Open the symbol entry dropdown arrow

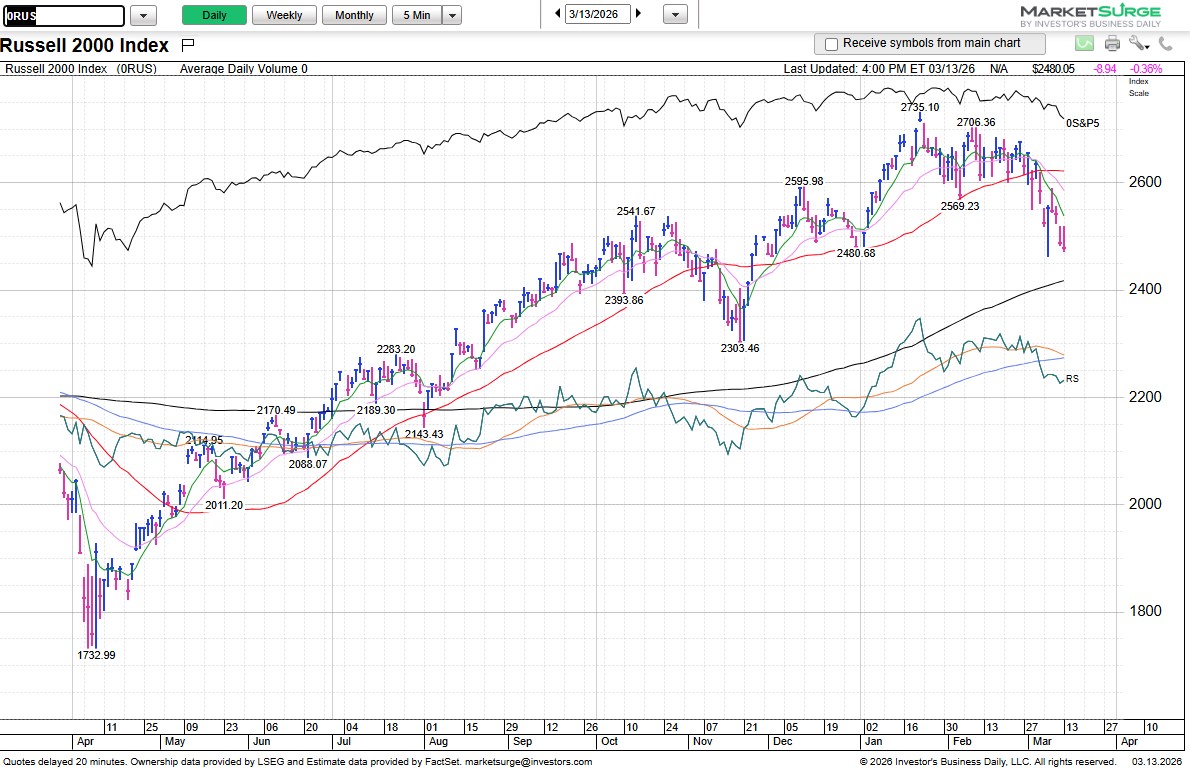141,16
